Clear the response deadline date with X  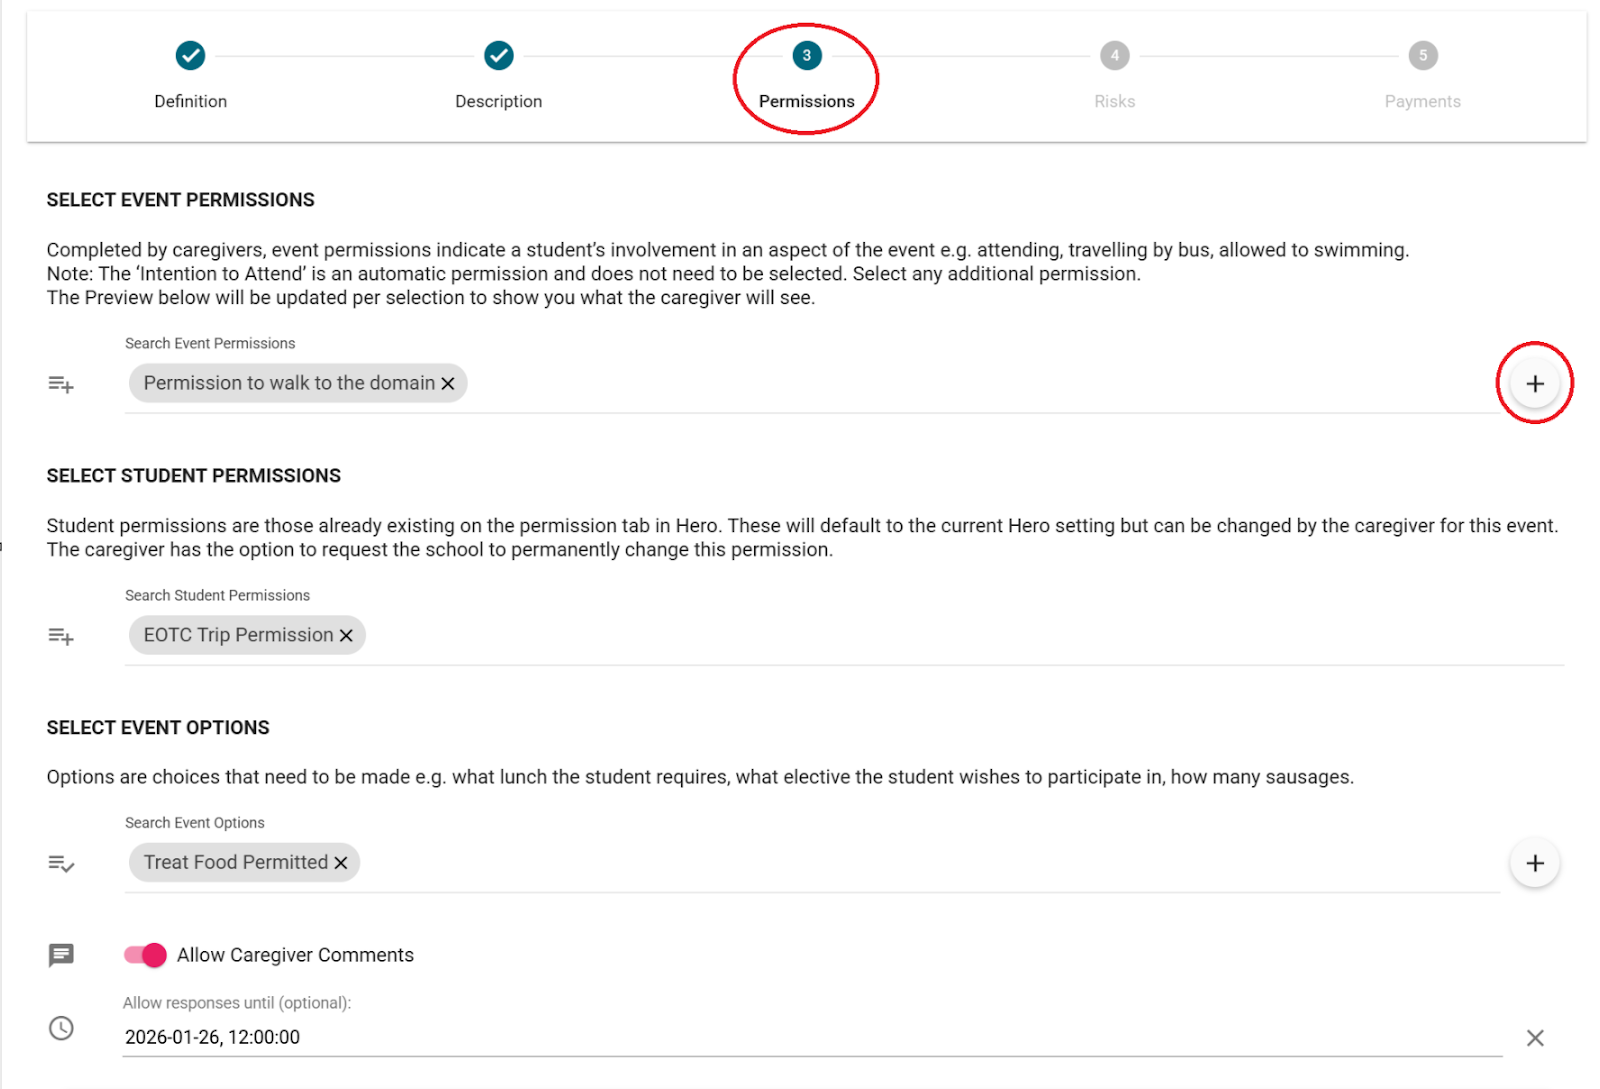click(x=1534, y=1038)
